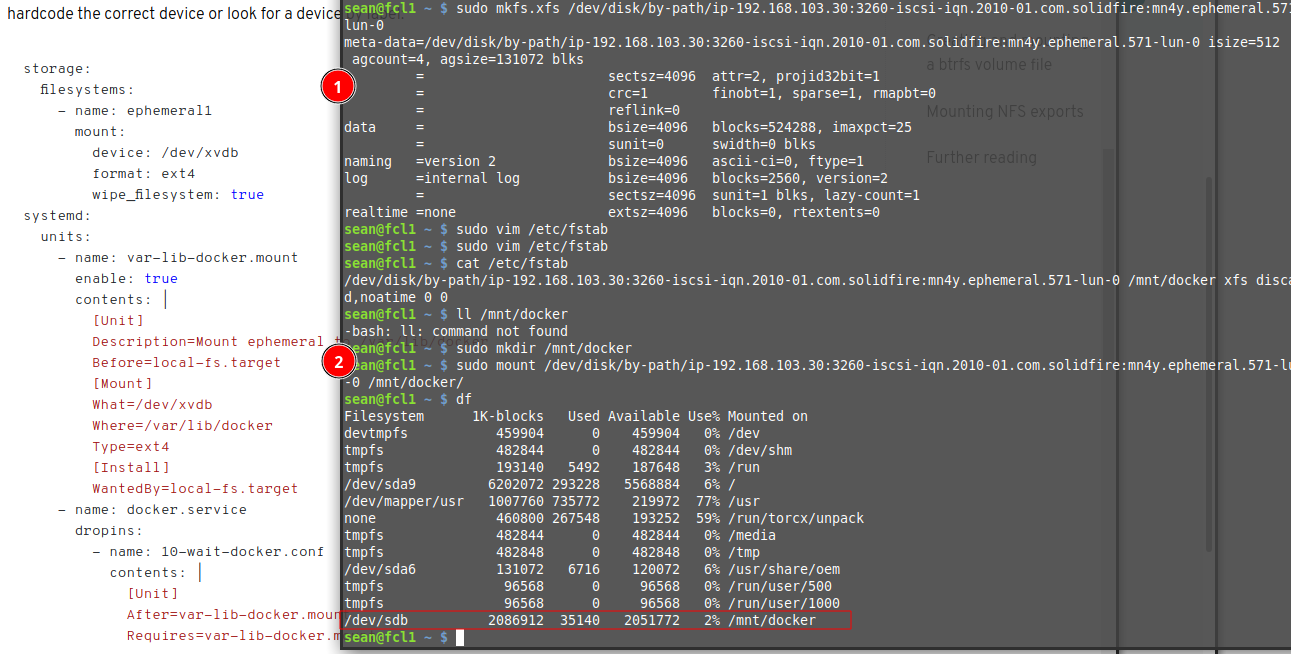The width and height of the screenshot is (1291, 654).
Task: Click the 'dropins:' YAML key
Action: click(109, 531)
